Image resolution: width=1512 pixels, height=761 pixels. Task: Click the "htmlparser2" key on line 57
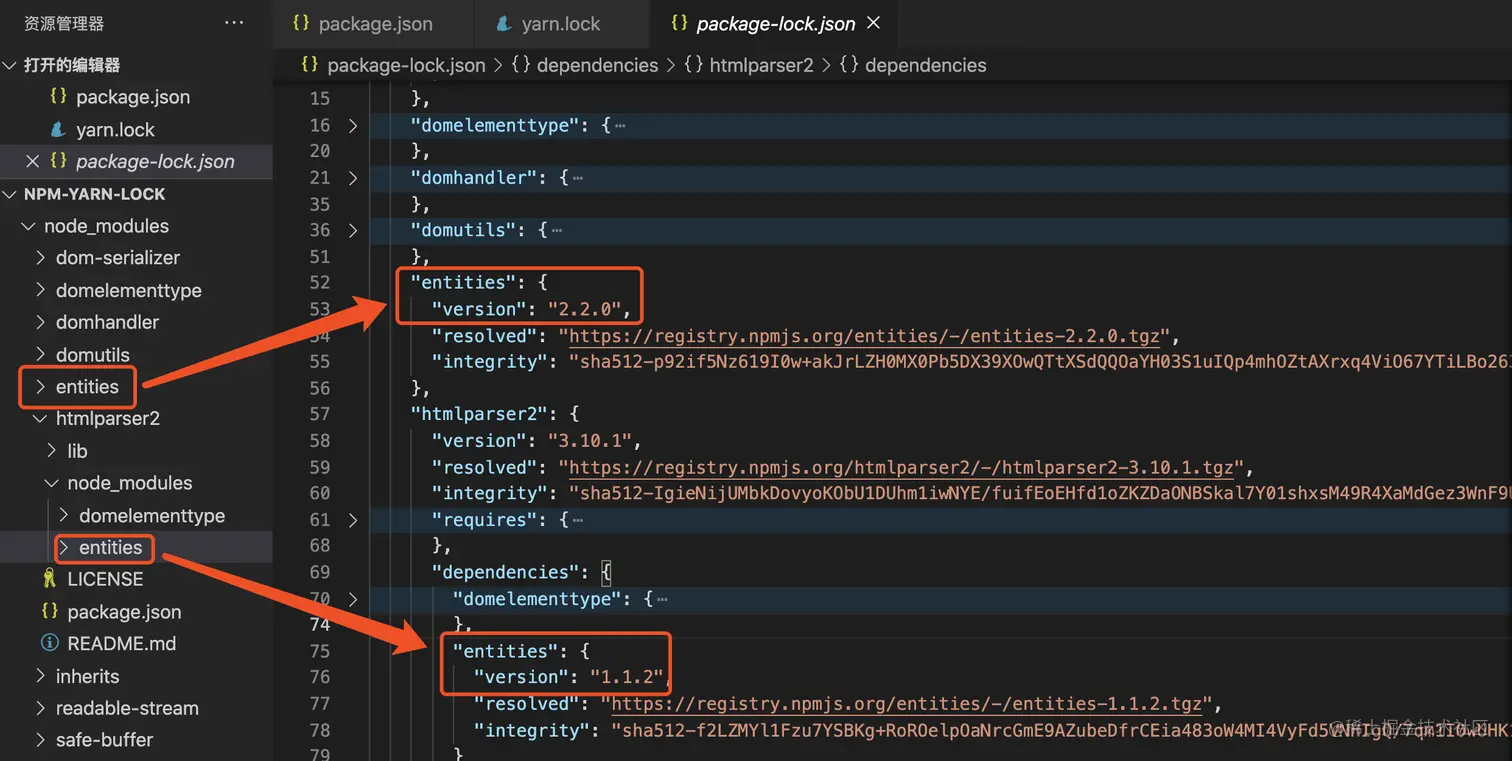tap(480, 414)
